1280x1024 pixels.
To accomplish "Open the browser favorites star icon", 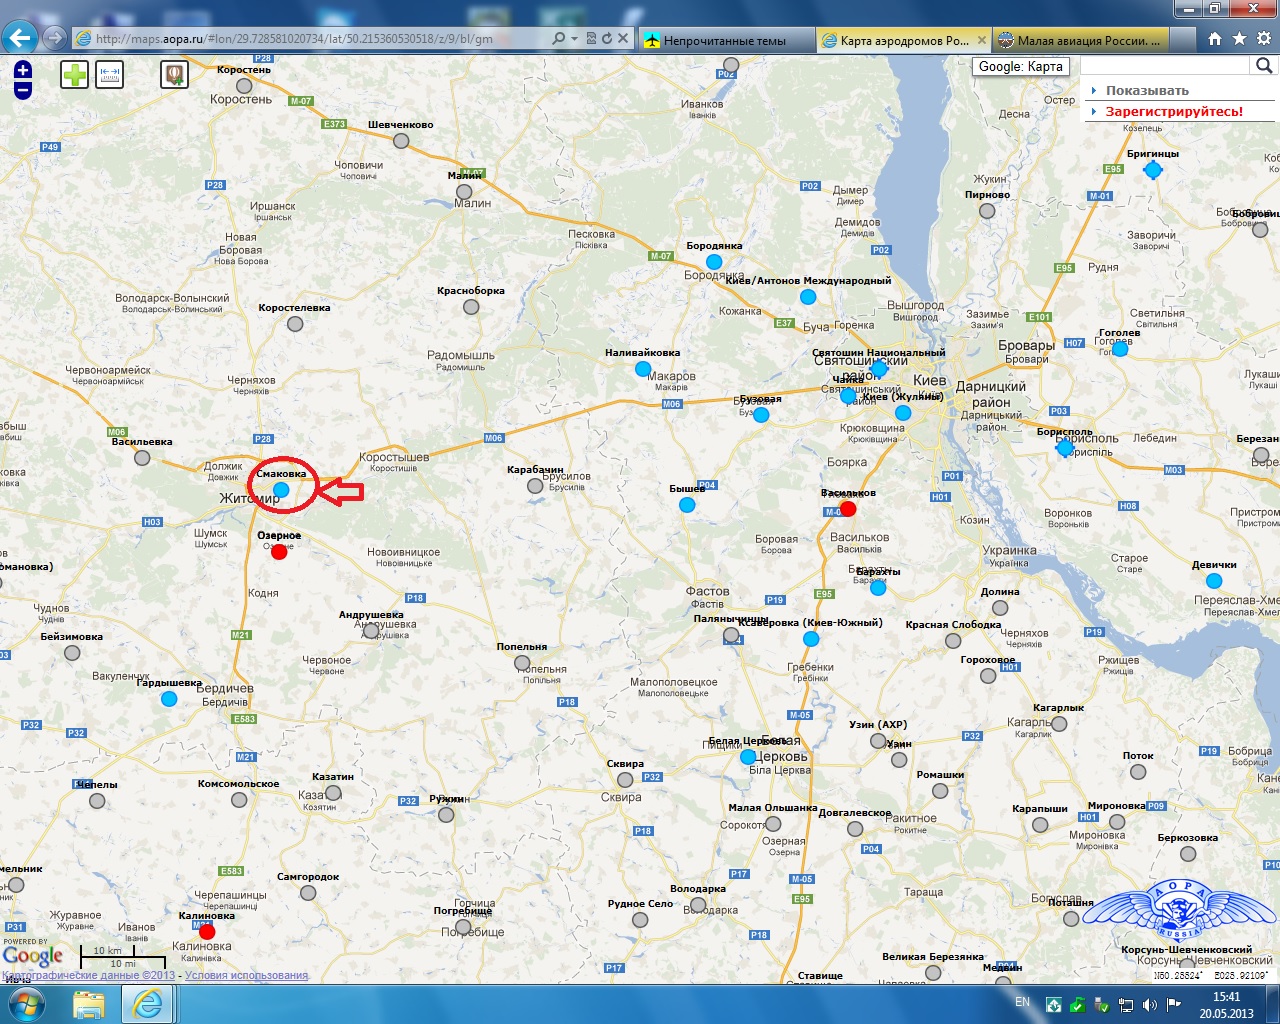I will coord(1239,39).
